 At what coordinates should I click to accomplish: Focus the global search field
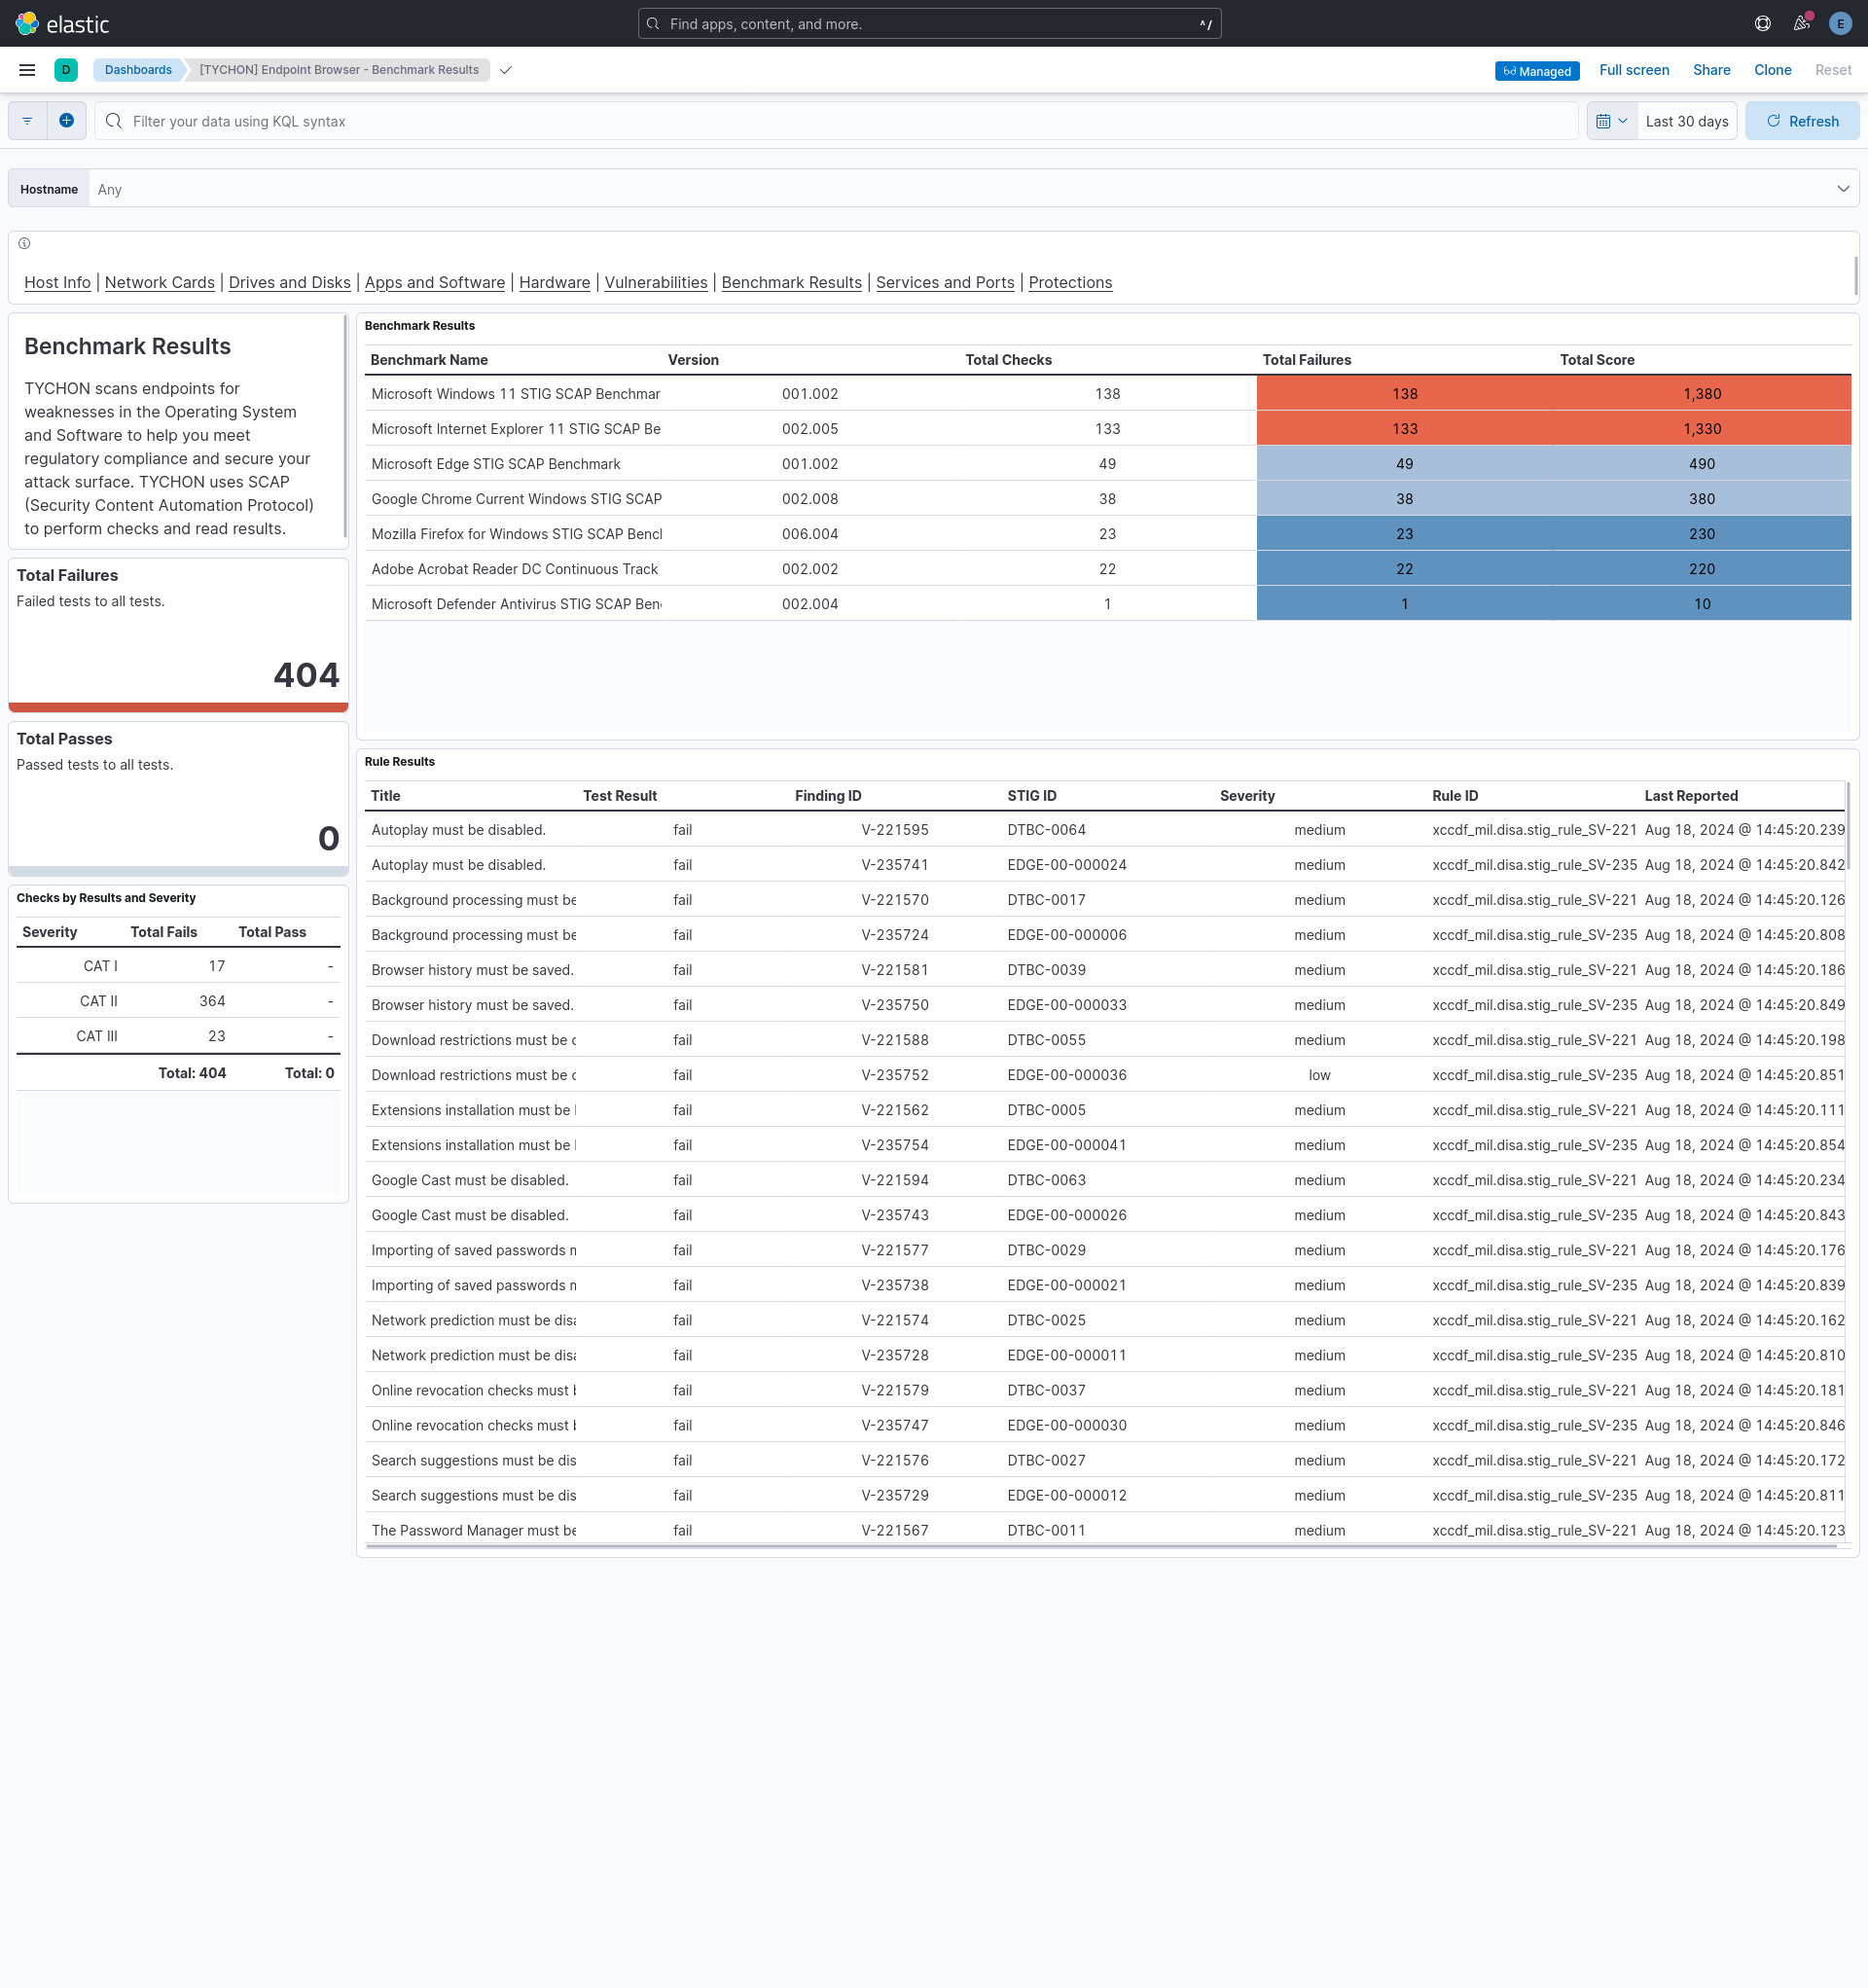929,24
